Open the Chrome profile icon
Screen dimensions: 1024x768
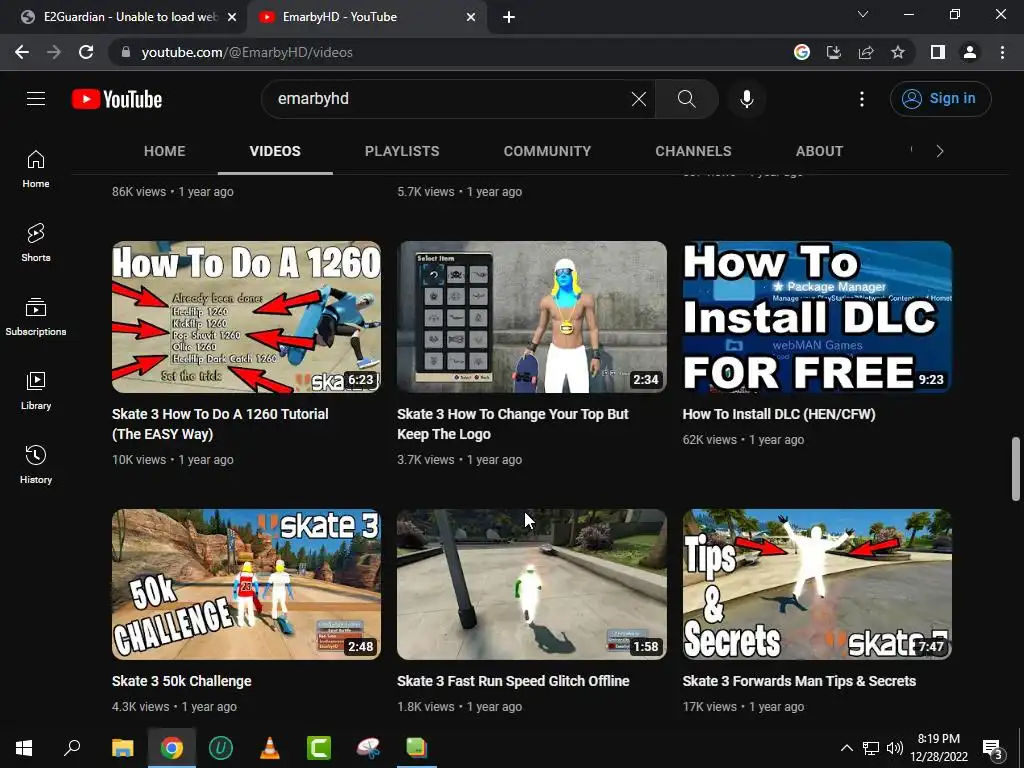(970, 52)
